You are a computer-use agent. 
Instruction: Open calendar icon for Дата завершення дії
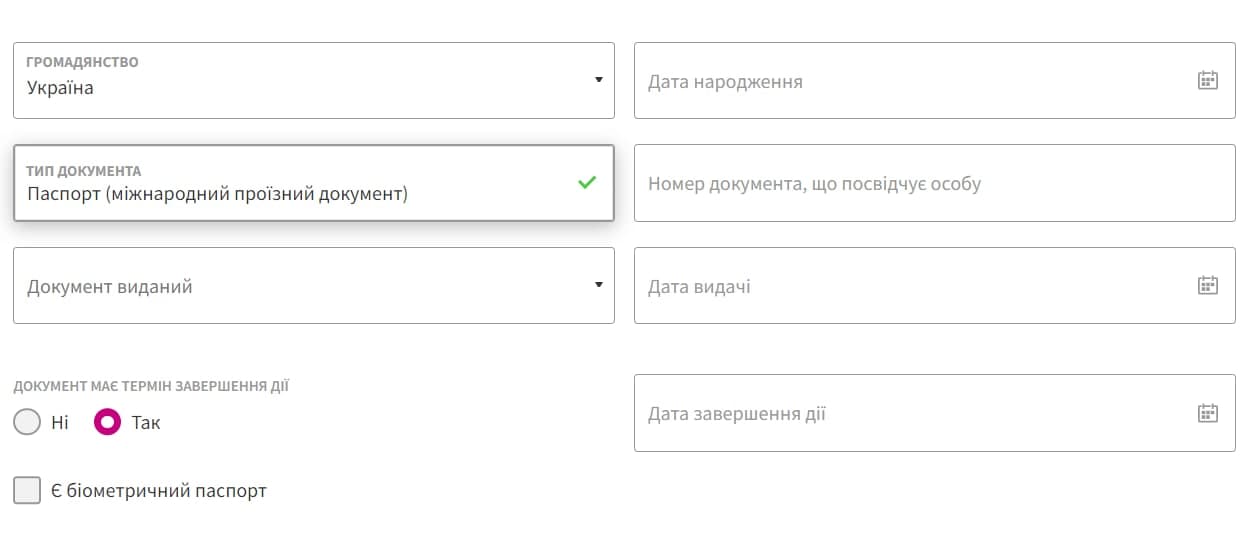tap(1207, 413)
